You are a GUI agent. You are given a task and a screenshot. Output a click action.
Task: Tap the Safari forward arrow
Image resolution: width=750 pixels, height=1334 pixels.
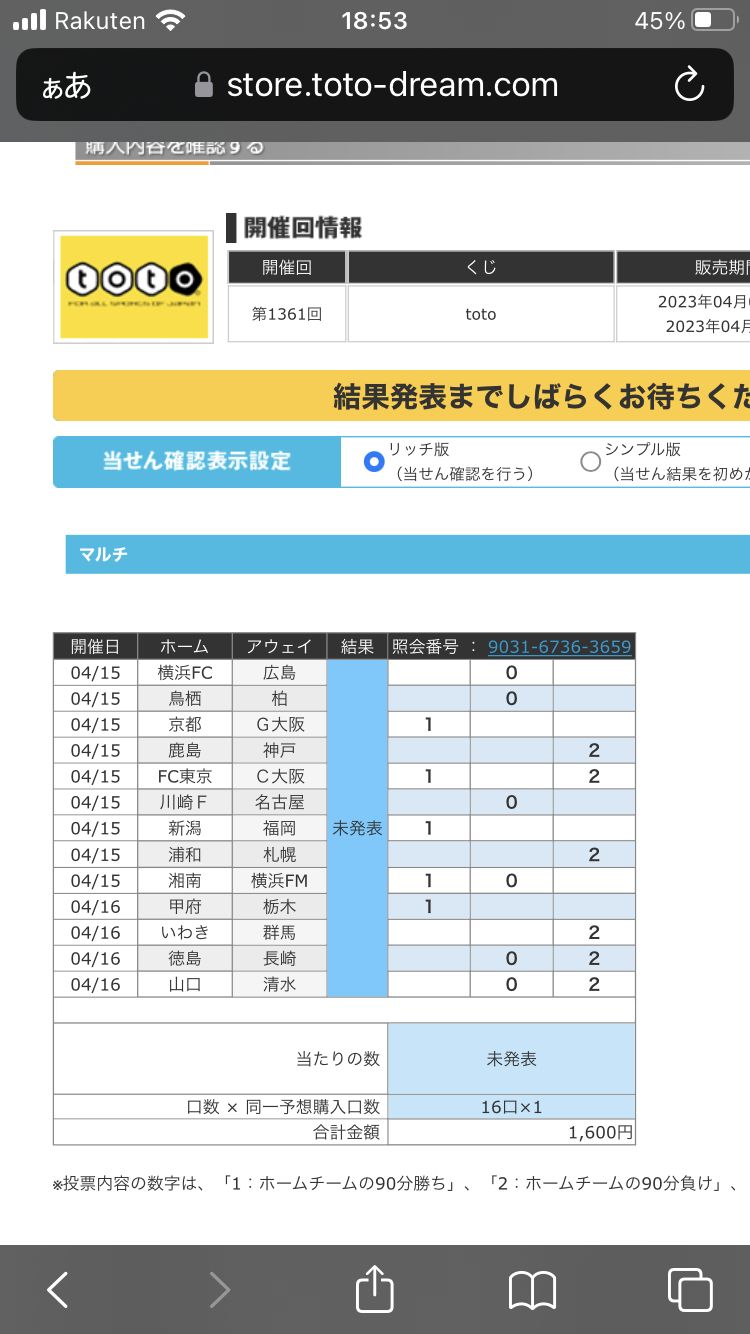[x=219, y=1289]
